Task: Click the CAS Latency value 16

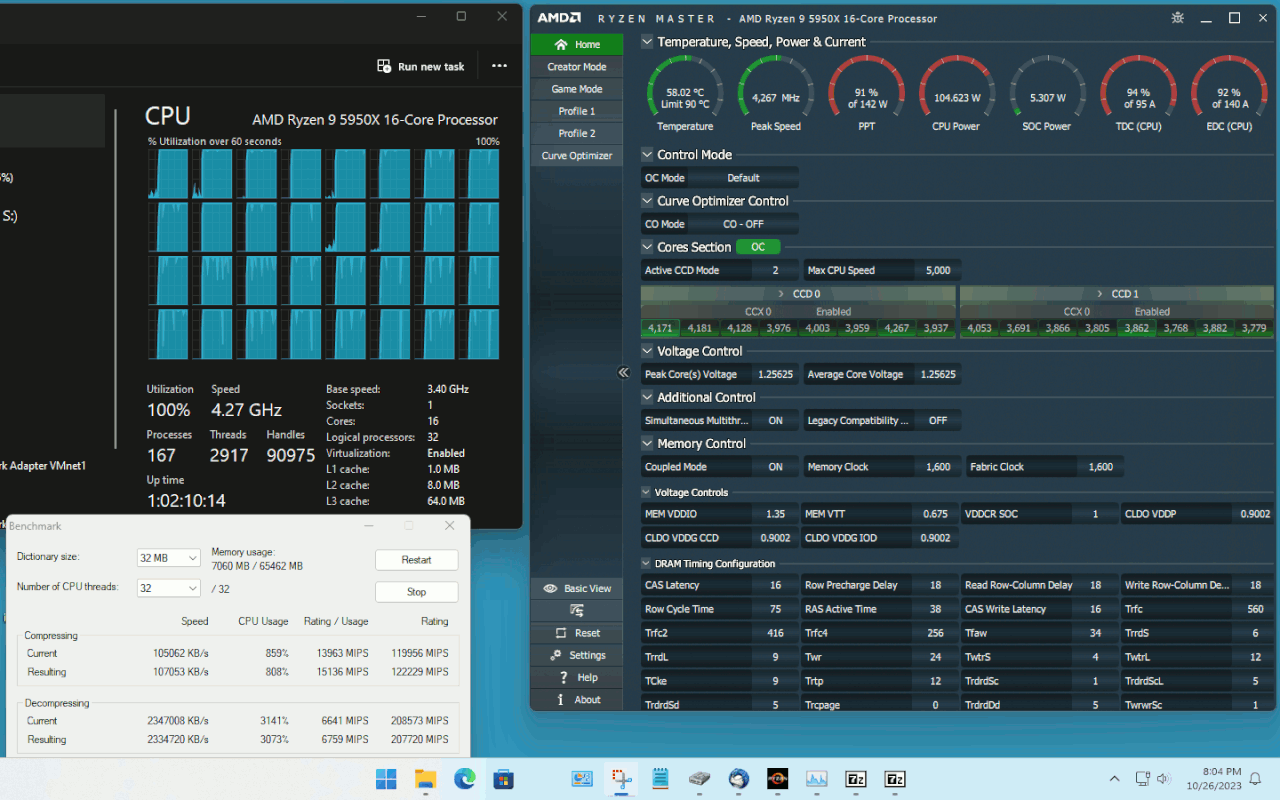Action: click(775, 585)
